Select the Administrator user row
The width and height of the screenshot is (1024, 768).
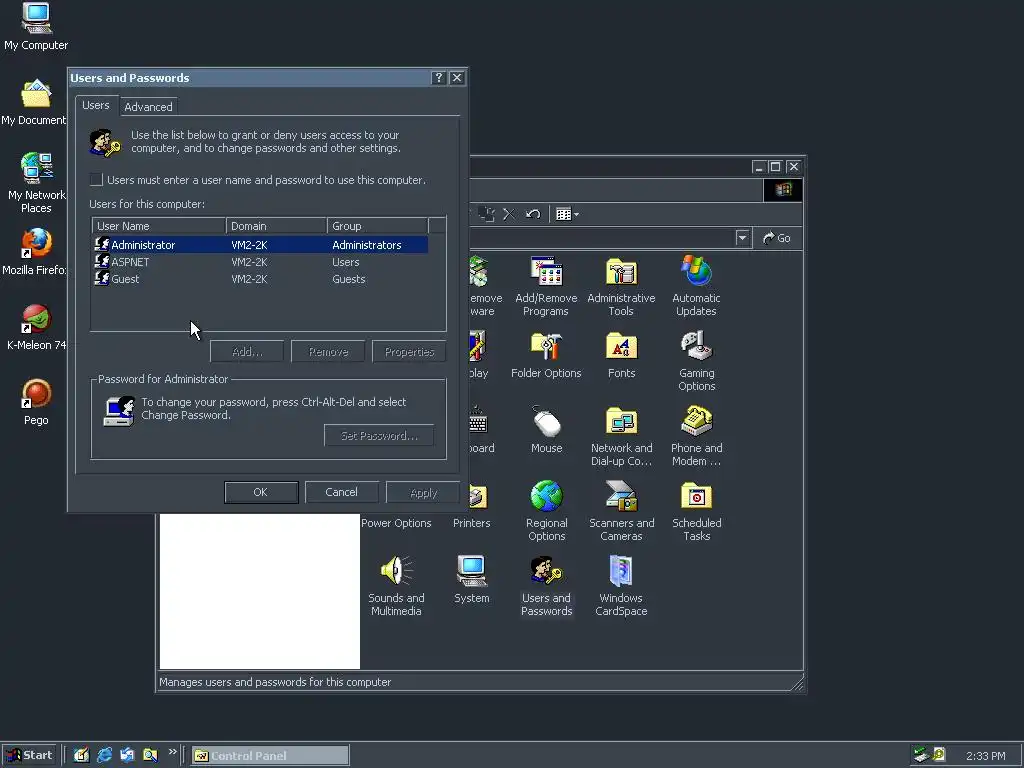260,245
